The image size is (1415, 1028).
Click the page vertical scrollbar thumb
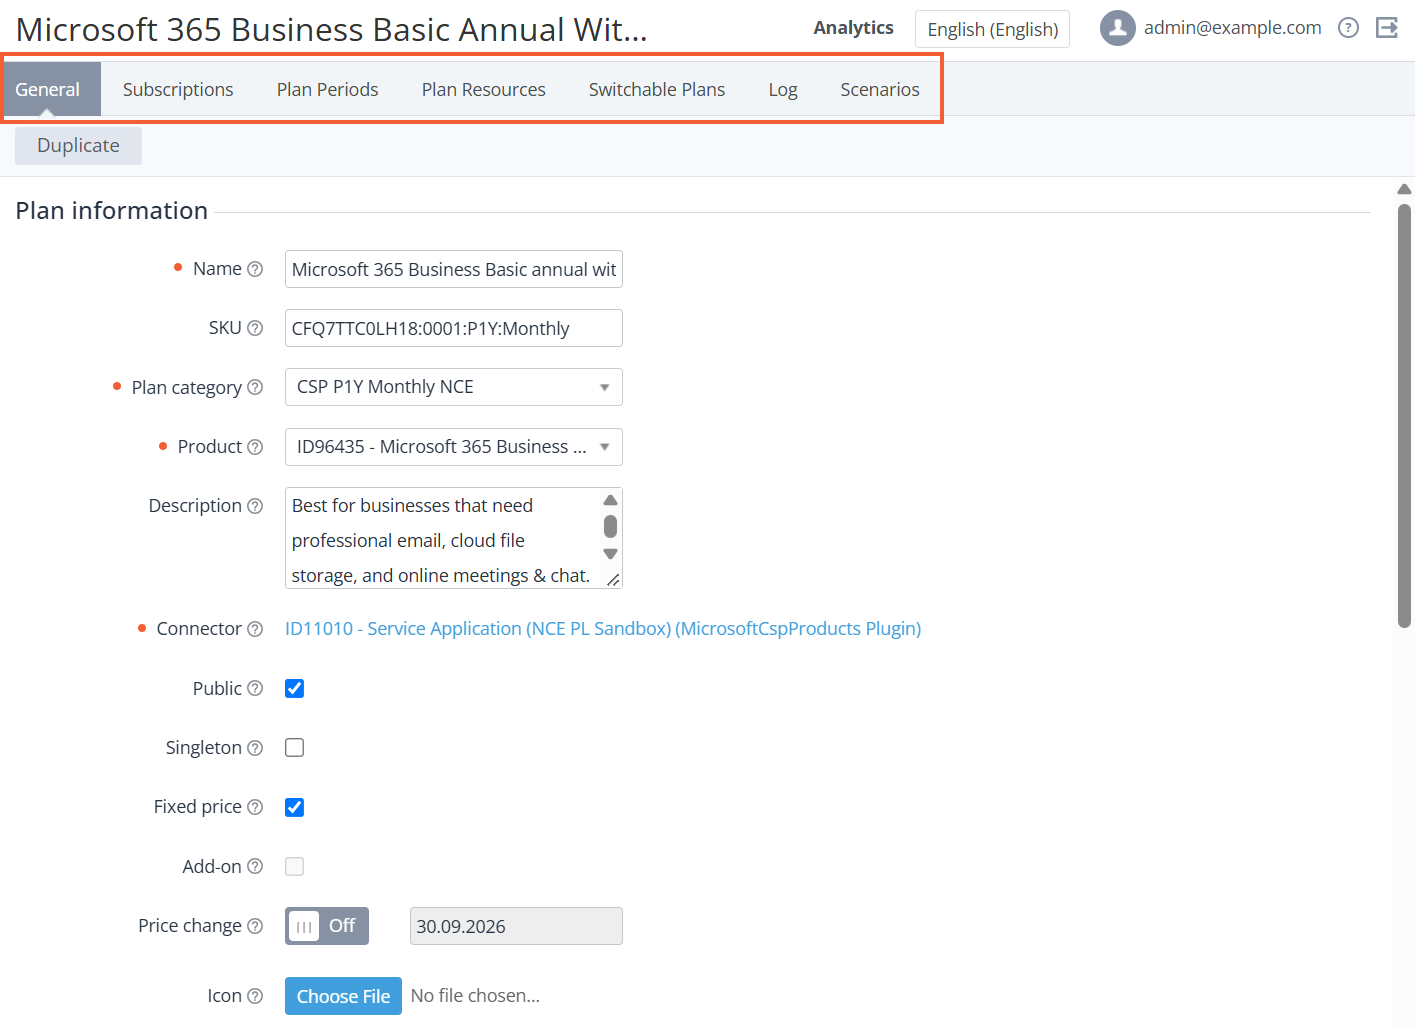[x=1404, y=415]
